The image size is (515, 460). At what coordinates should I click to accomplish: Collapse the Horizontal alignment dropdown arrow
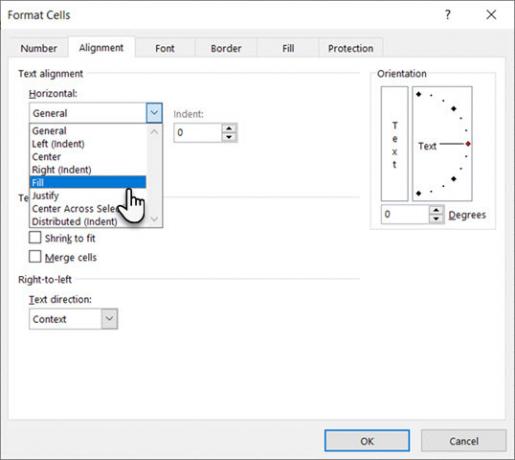coord(154,113)
